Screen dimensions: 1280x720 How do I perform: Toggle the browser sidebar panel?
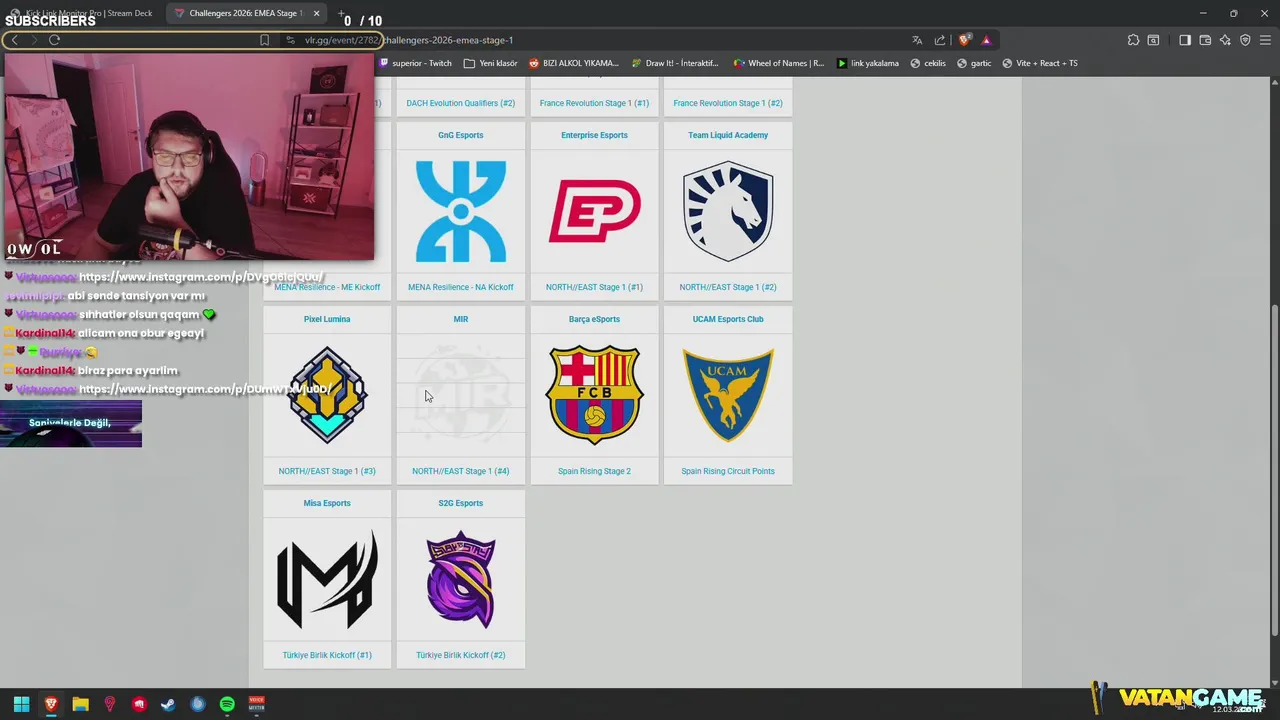1184,40
